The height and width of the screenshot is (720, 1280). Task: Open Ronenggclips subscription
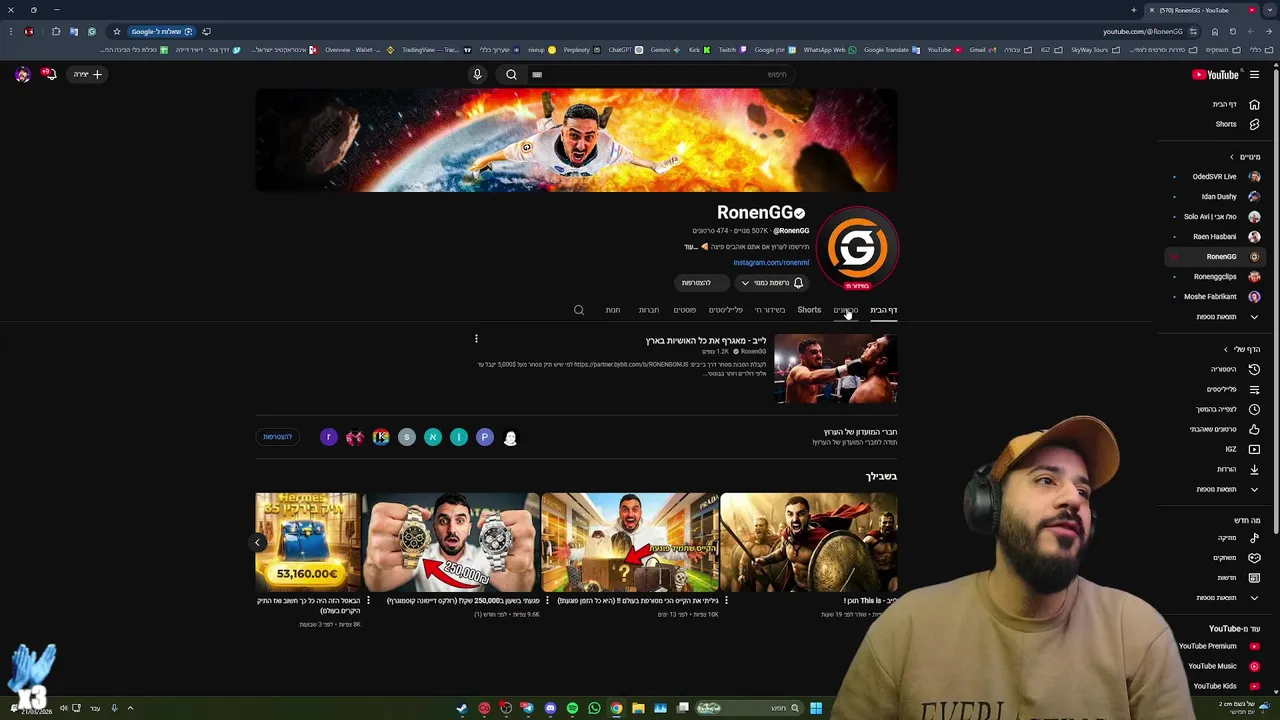click(1217, 276)
